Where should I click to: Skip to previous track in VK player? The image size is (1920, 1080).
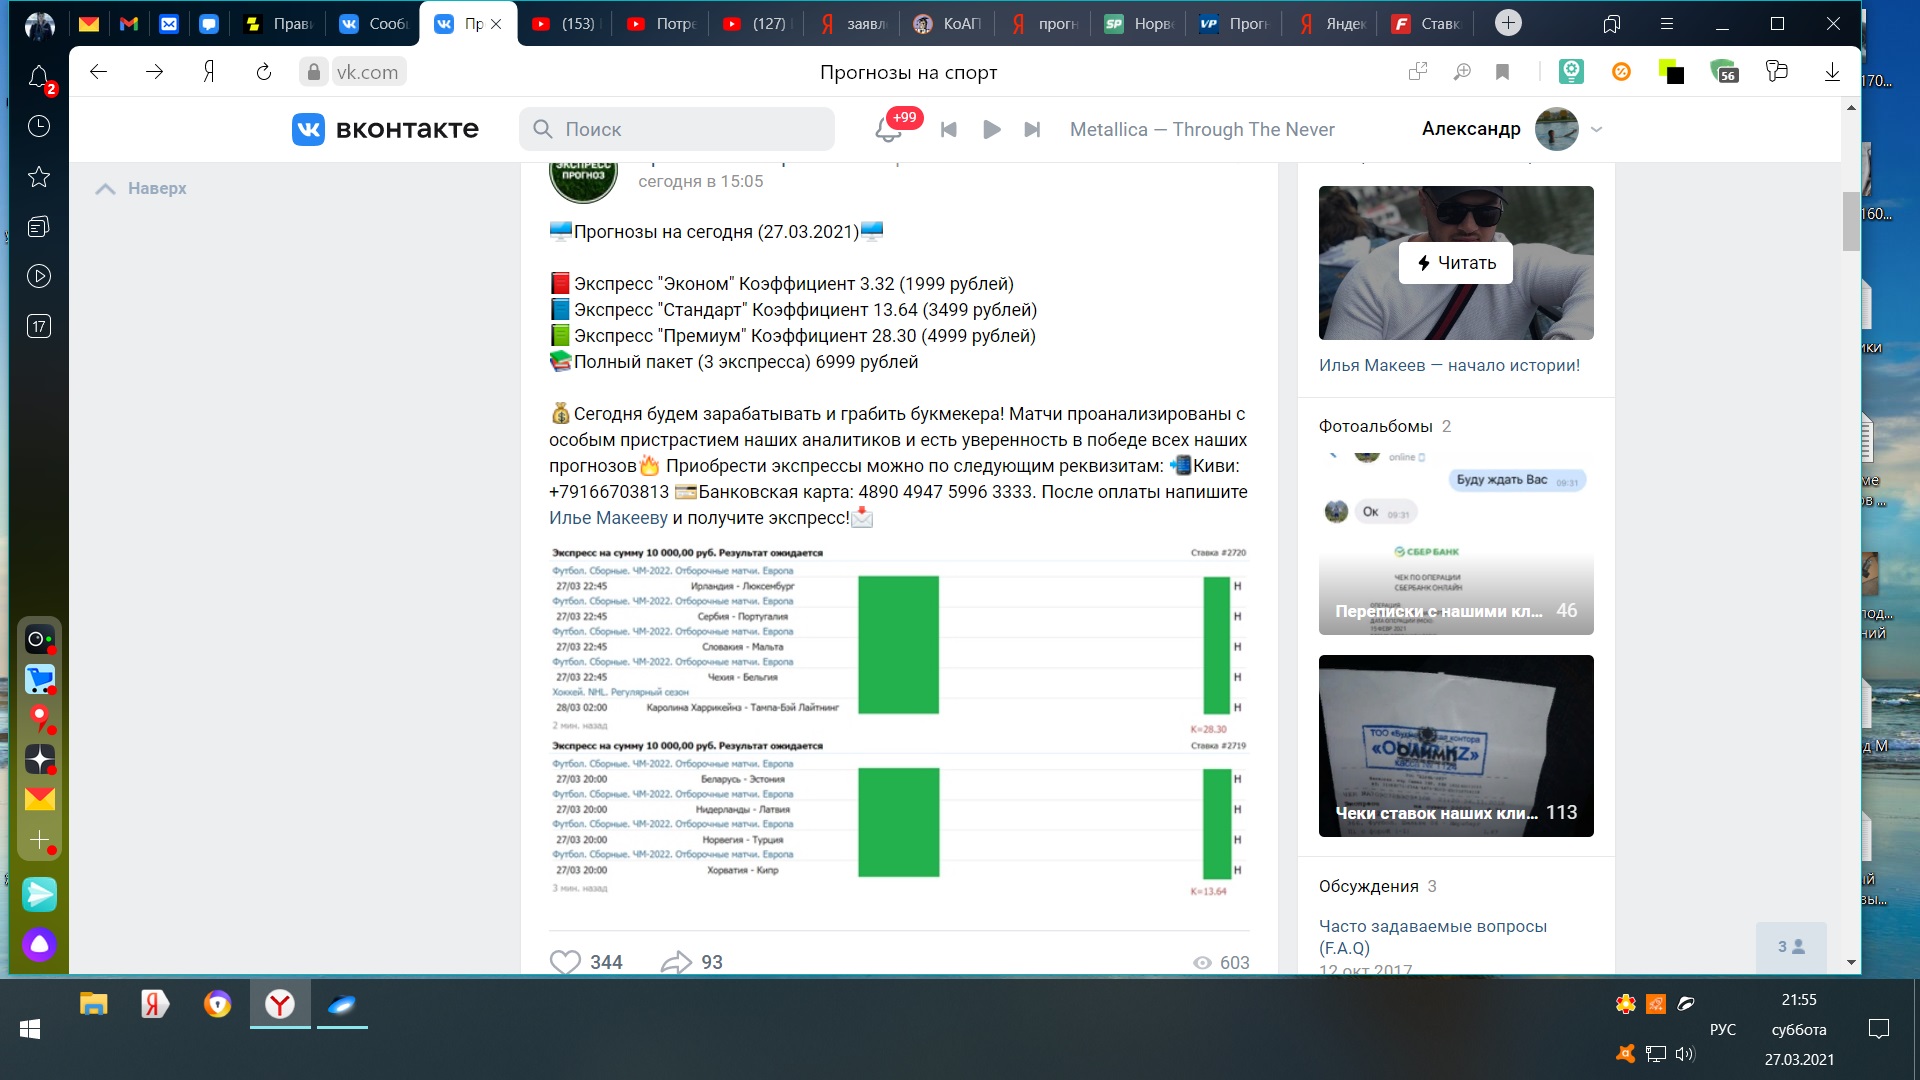(x=949, y=129)
